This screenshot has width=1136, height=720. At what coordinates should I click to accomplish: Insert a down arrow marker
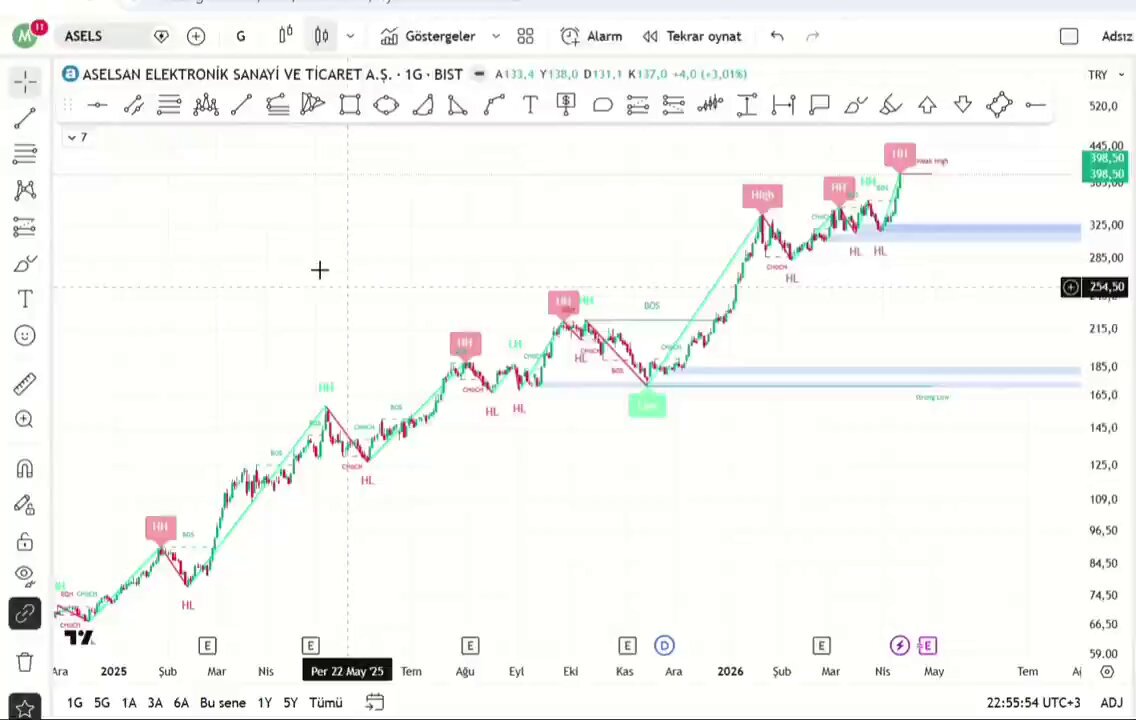click(x=963, y=105)
